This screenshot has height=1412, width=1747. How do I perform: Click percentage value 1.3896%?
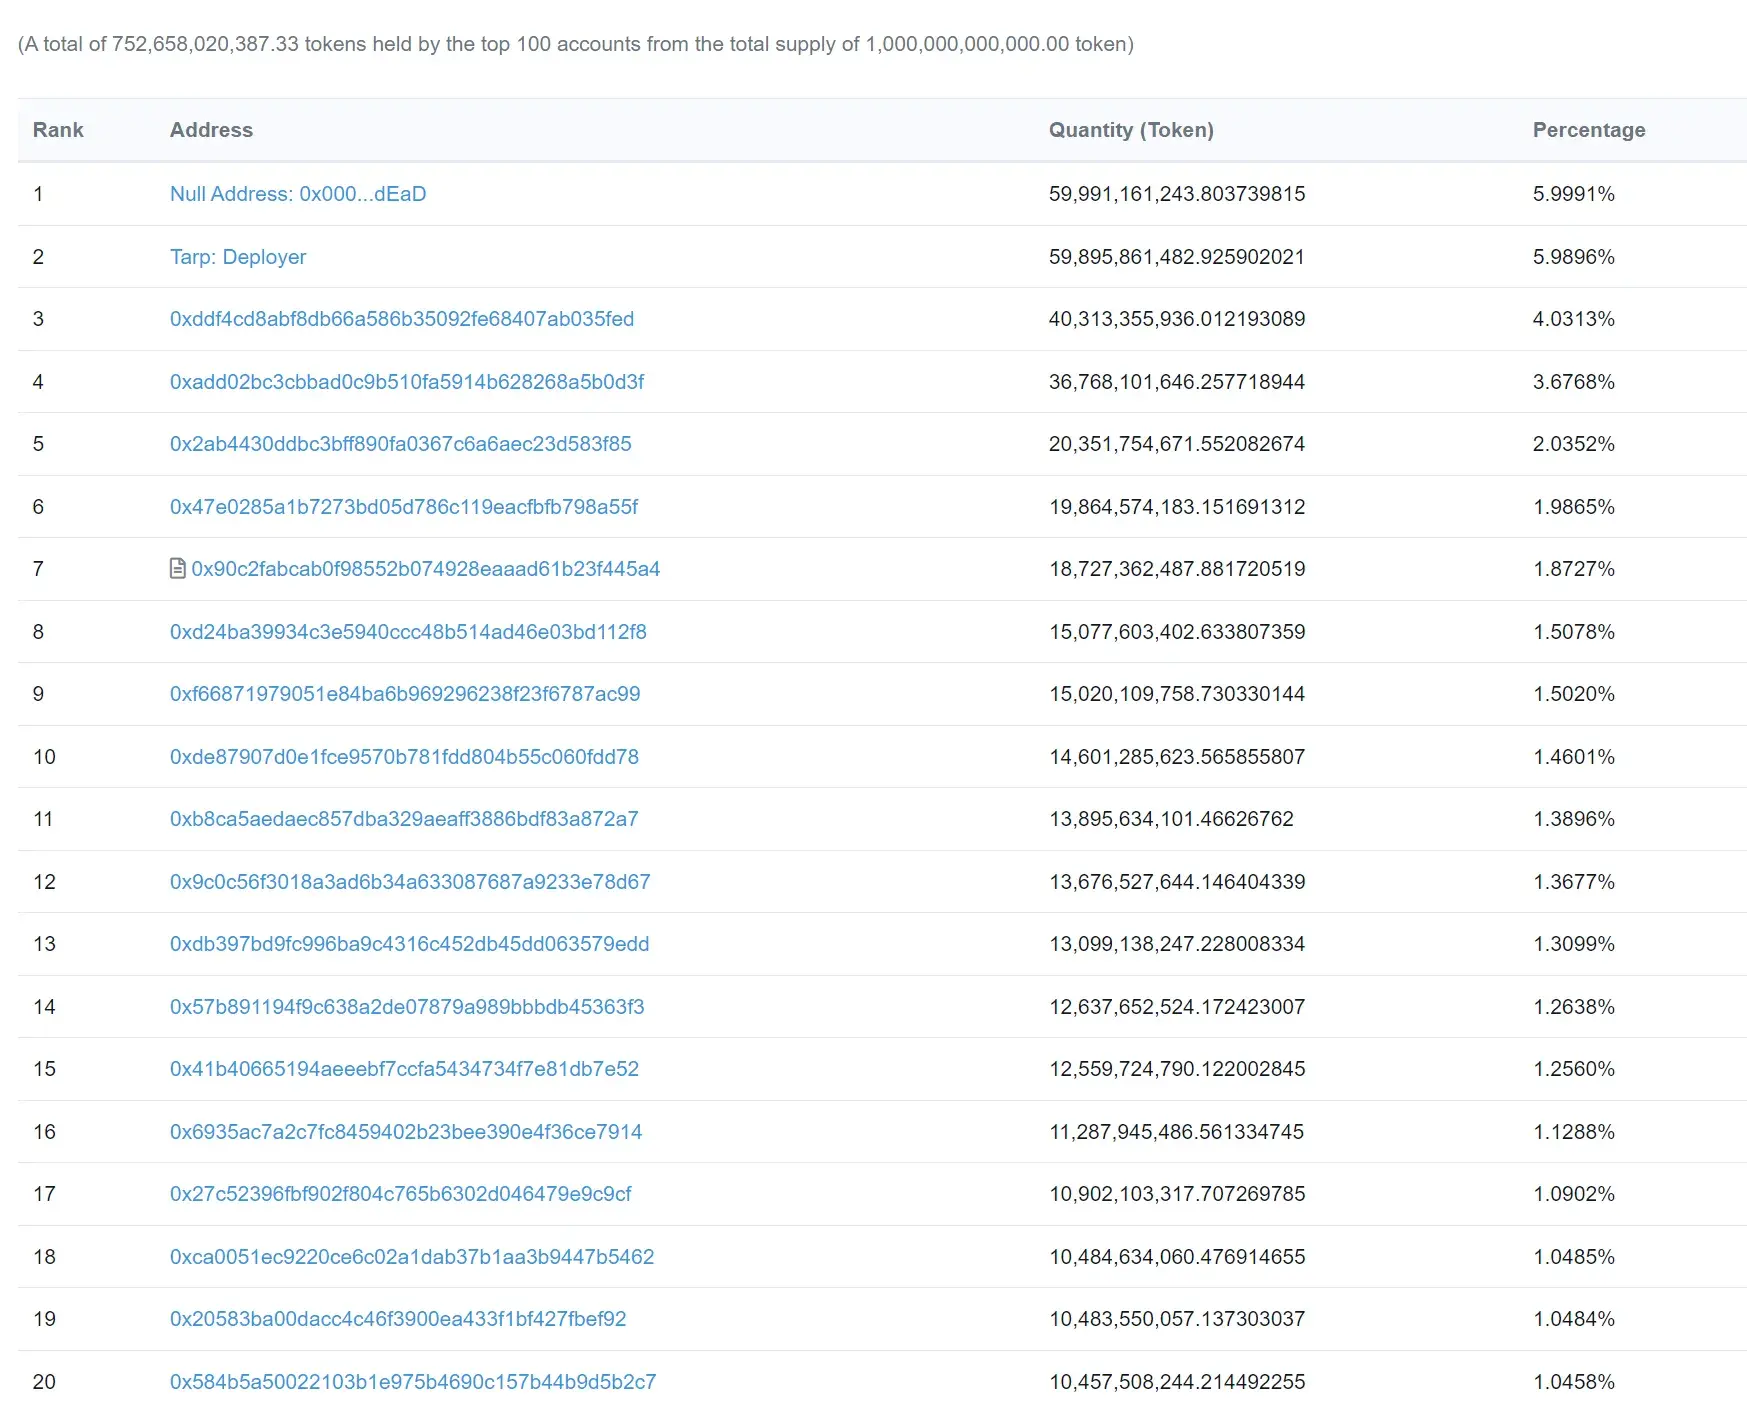coord(1574,819)
